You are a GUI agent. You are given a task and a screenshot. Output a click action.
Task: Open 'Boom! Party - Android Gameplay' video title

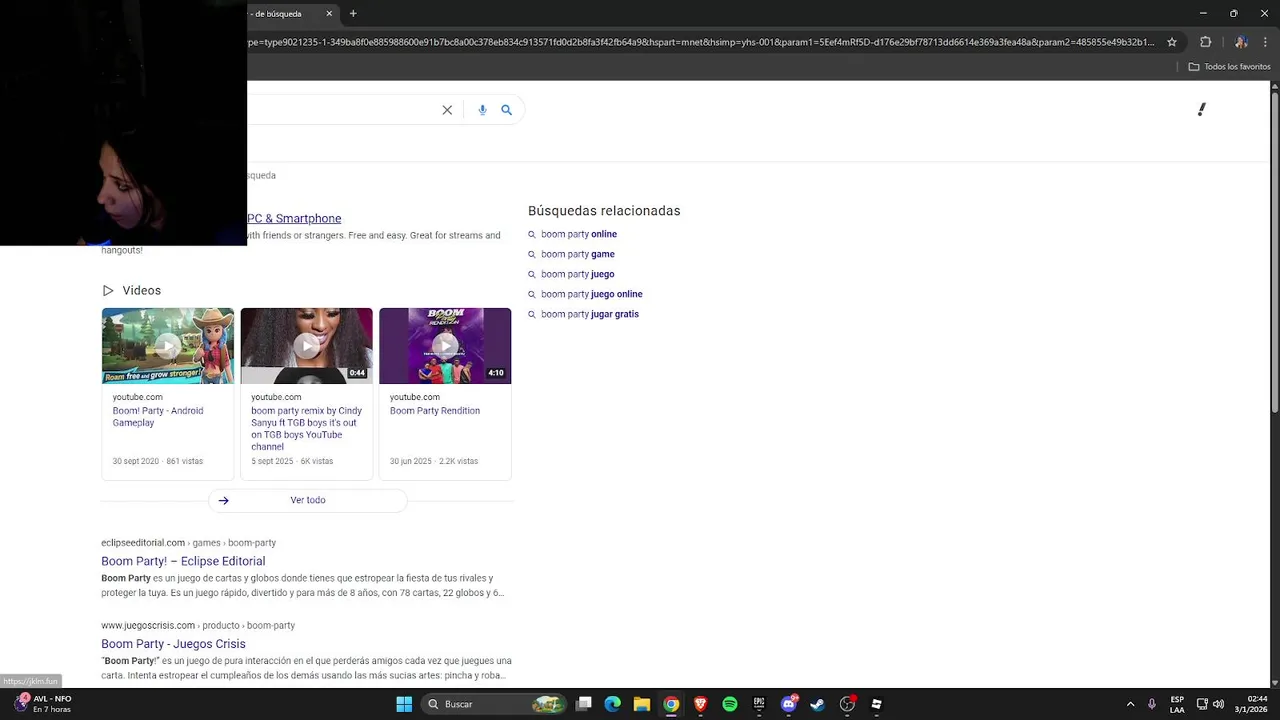coord(158,417)
